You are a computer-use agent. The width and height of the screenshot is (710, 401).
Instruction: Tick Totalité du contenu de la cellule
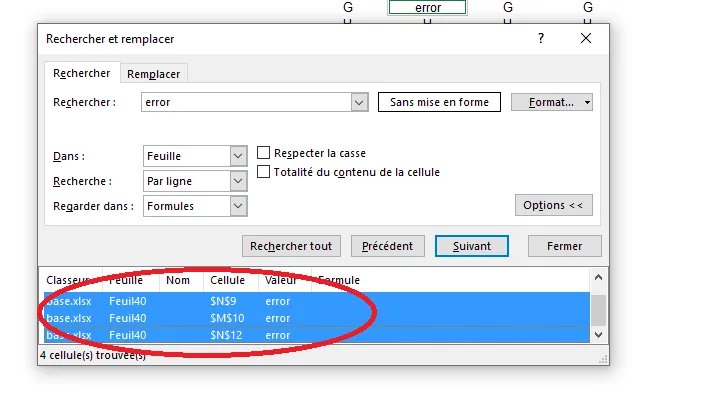tap(264, 172)
